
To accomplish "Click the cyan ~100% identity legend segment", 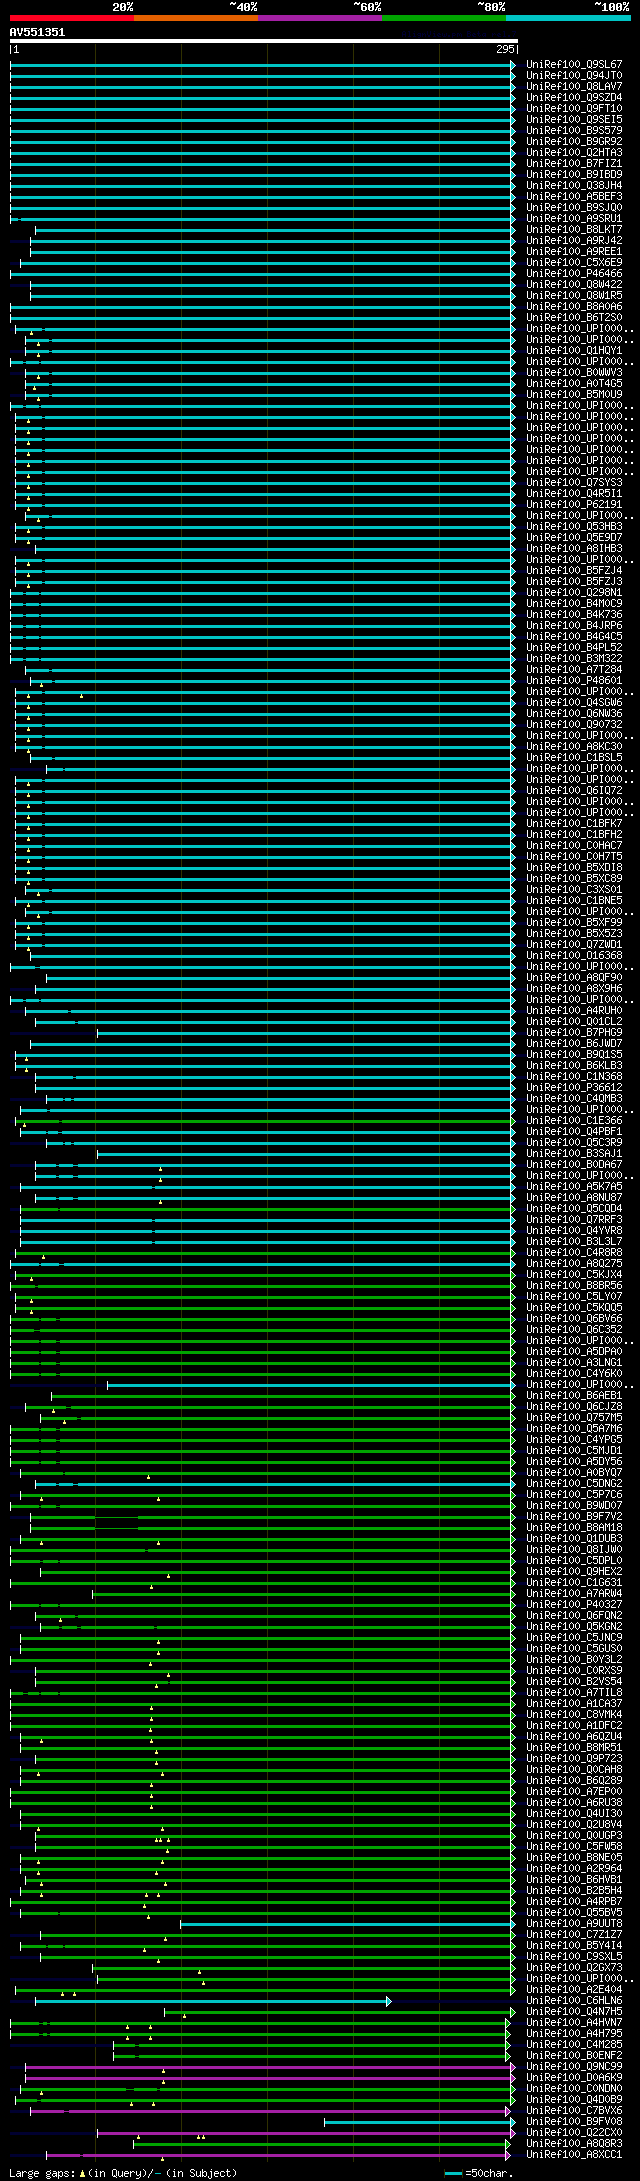I will [x=568, y=18].
